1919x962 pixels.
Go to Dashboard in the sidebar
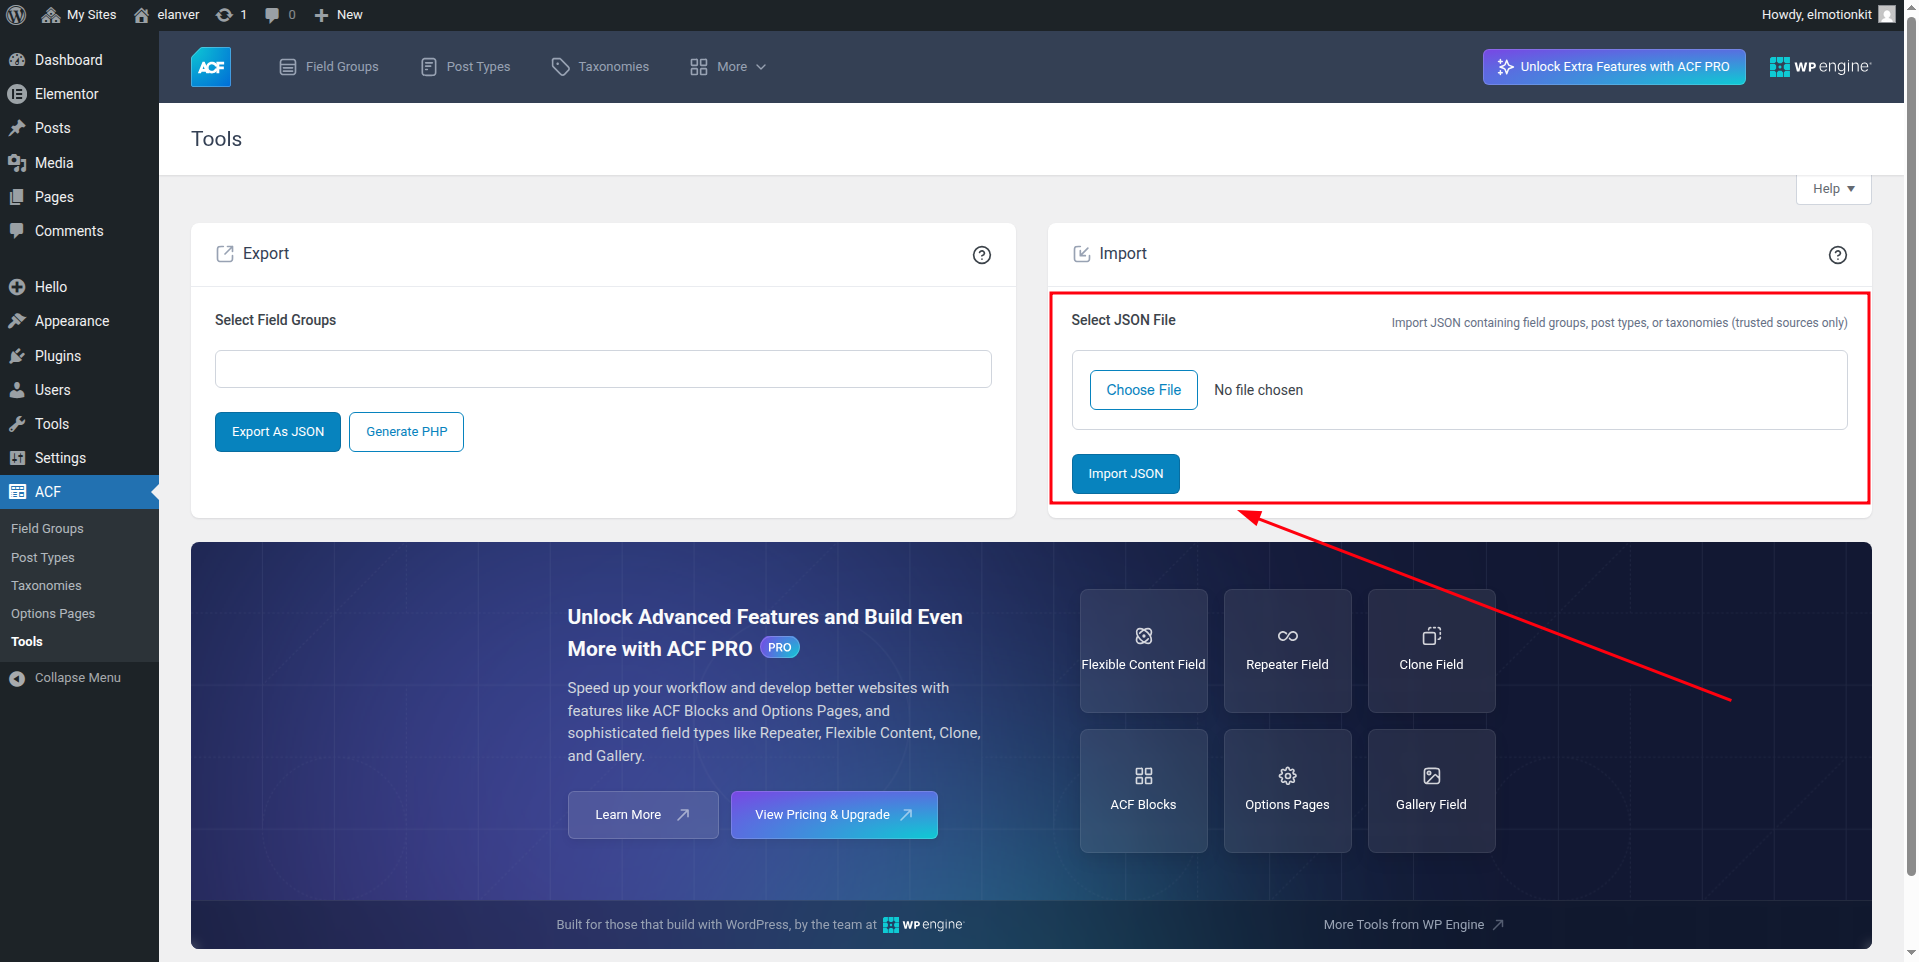coord(79,60)
